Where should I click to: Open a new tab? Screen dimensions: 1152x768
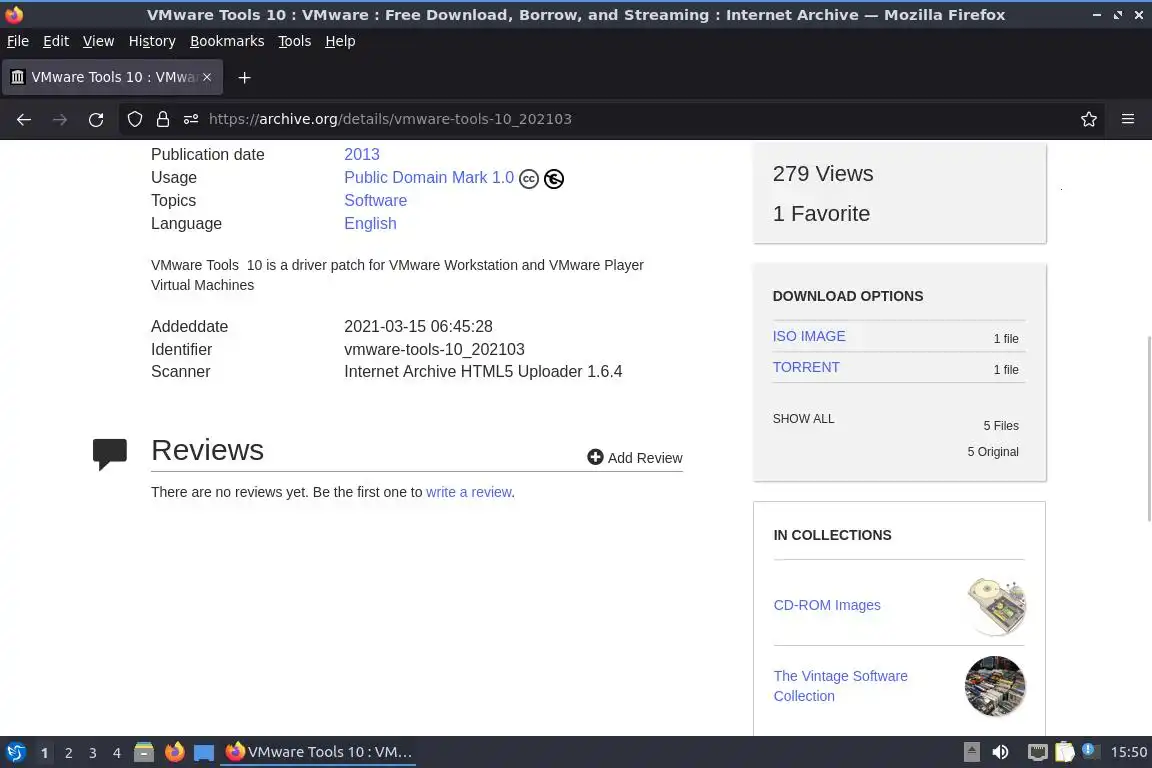click(x=245, y=77)
